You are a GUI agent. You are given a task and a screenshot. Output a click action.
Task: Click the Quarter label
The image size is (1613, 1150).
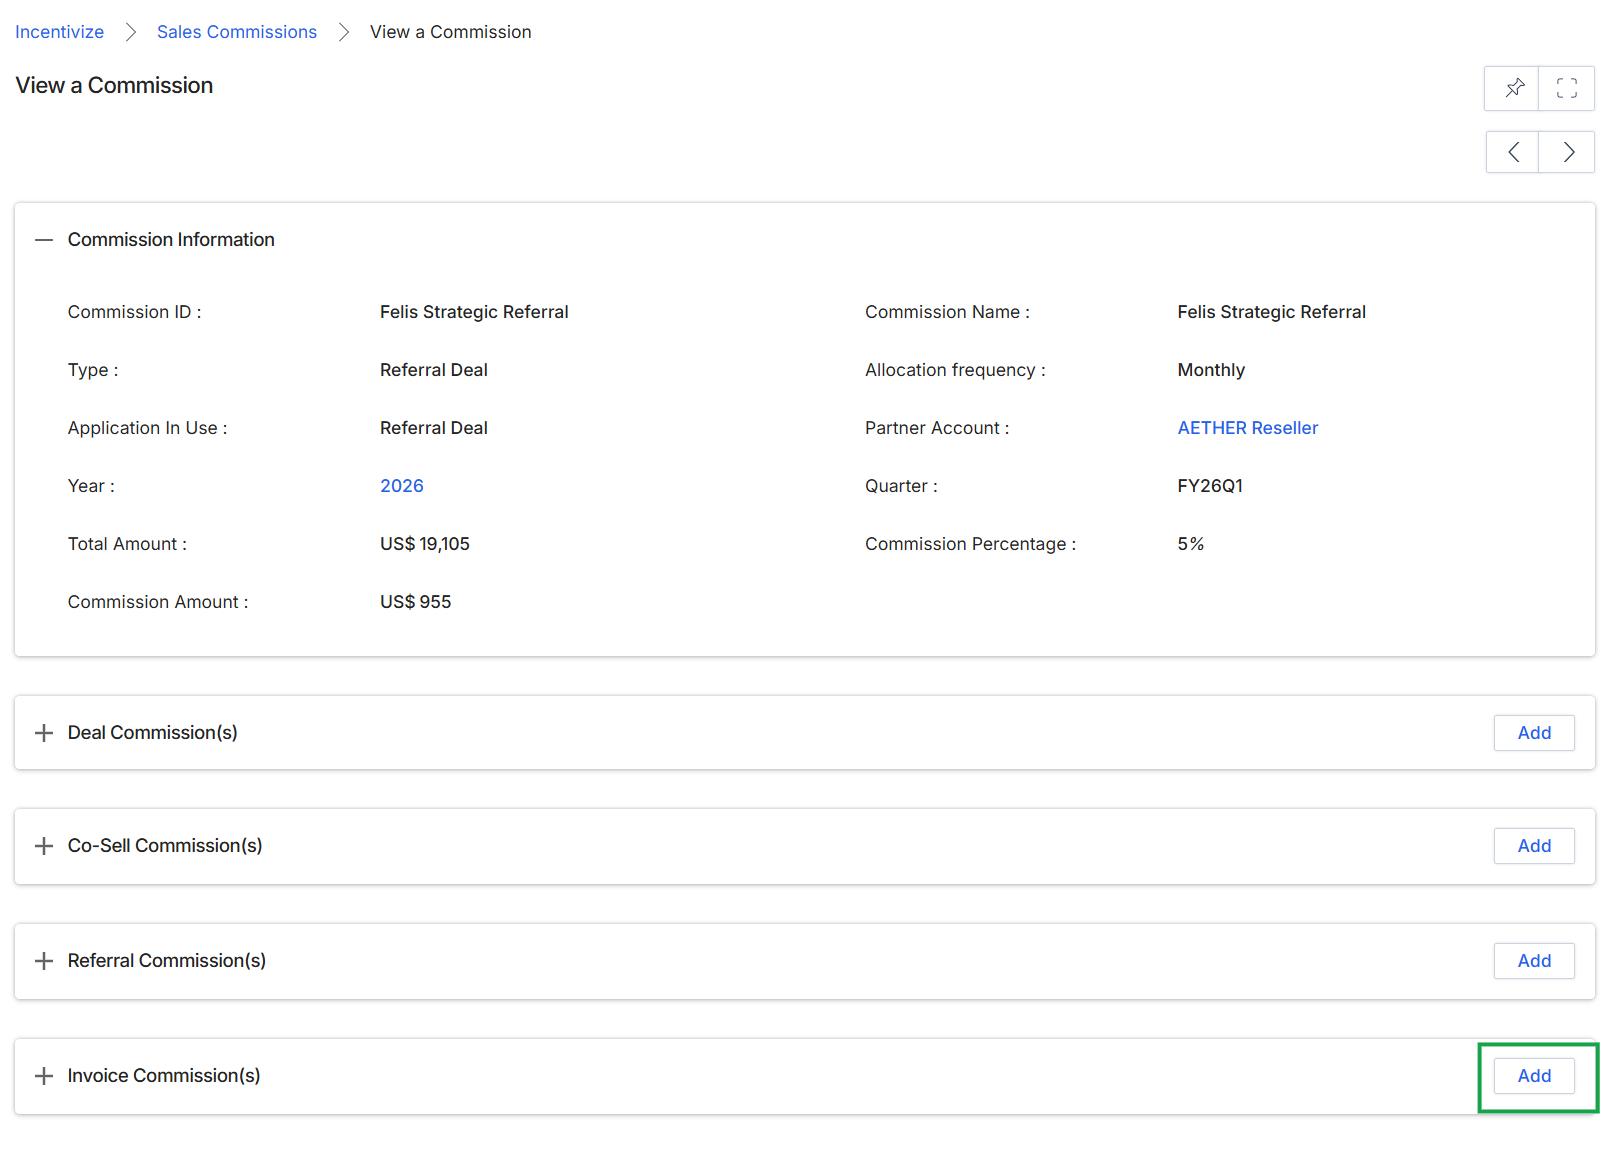(901, 486)
